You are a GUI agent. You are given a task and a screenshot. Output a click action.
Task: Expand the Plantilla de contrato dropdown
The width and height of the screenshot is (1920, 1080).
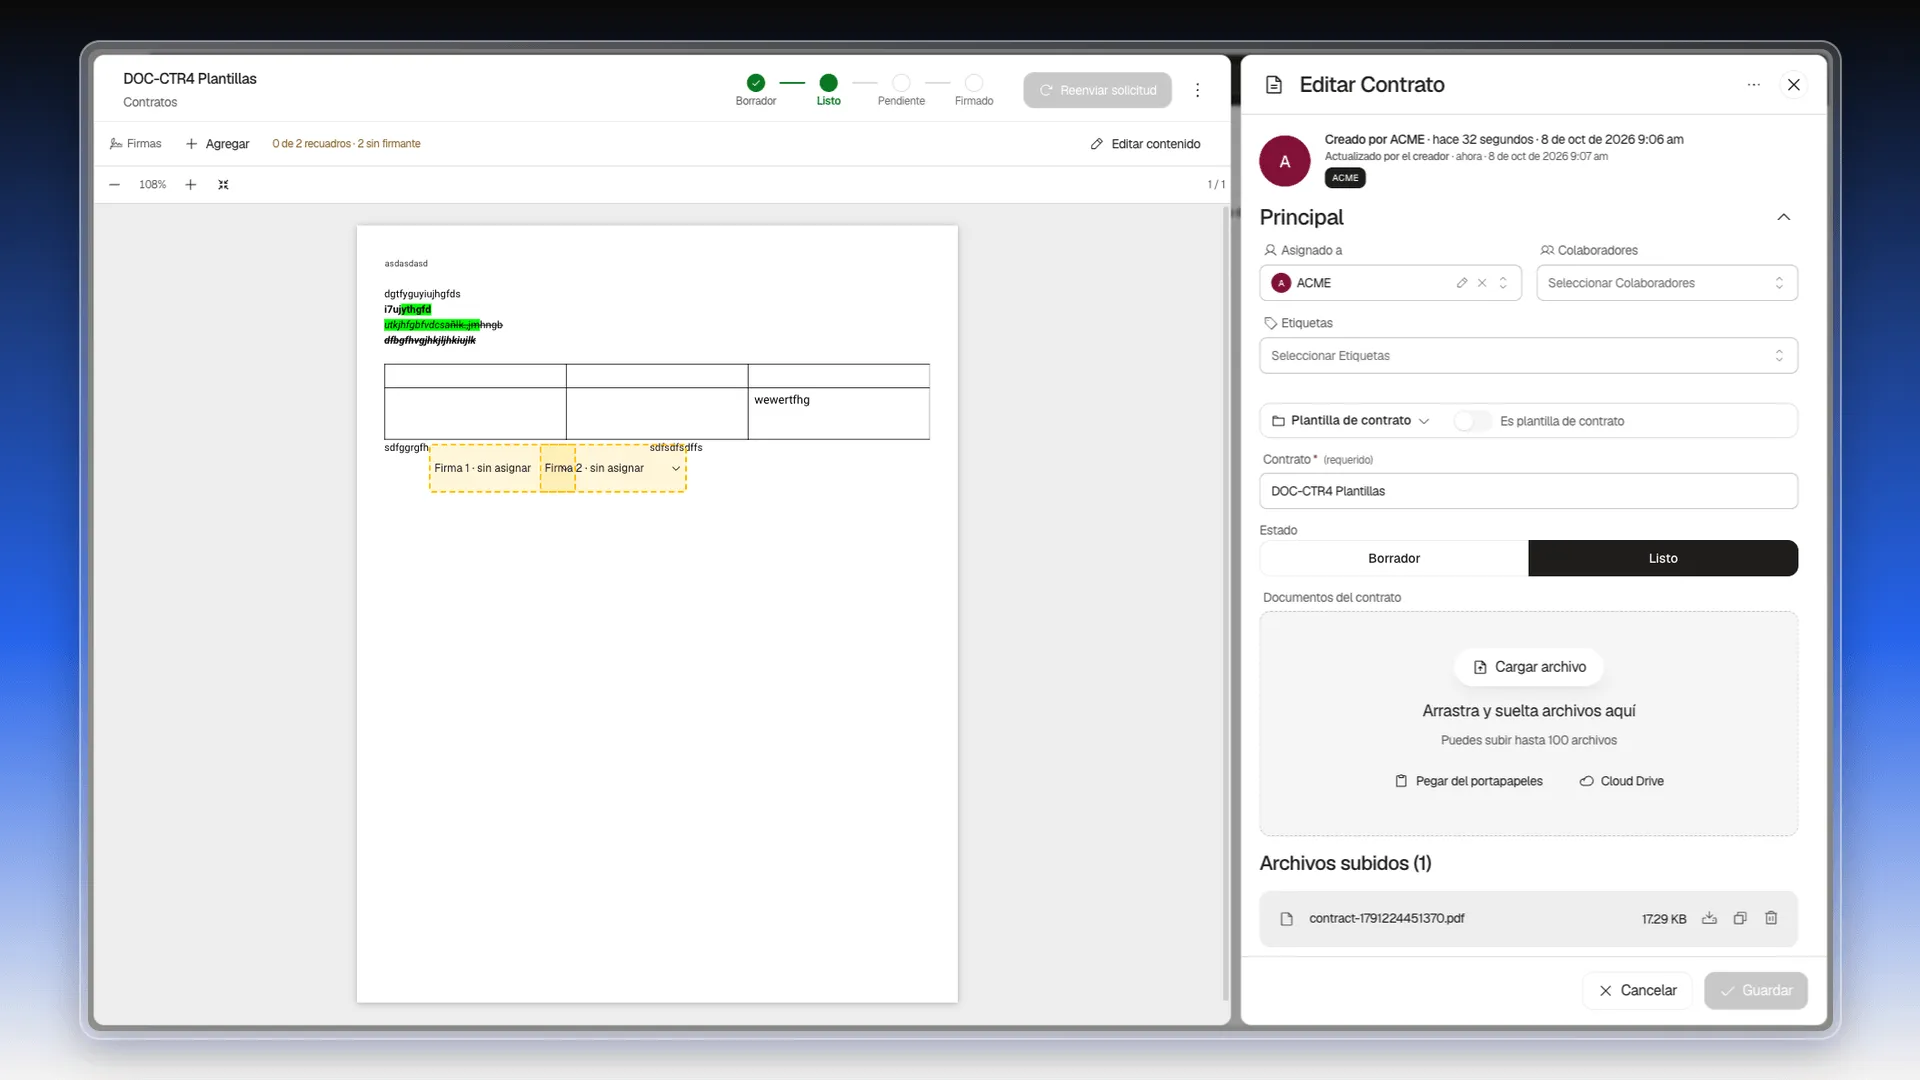[x=1350, y=421]
